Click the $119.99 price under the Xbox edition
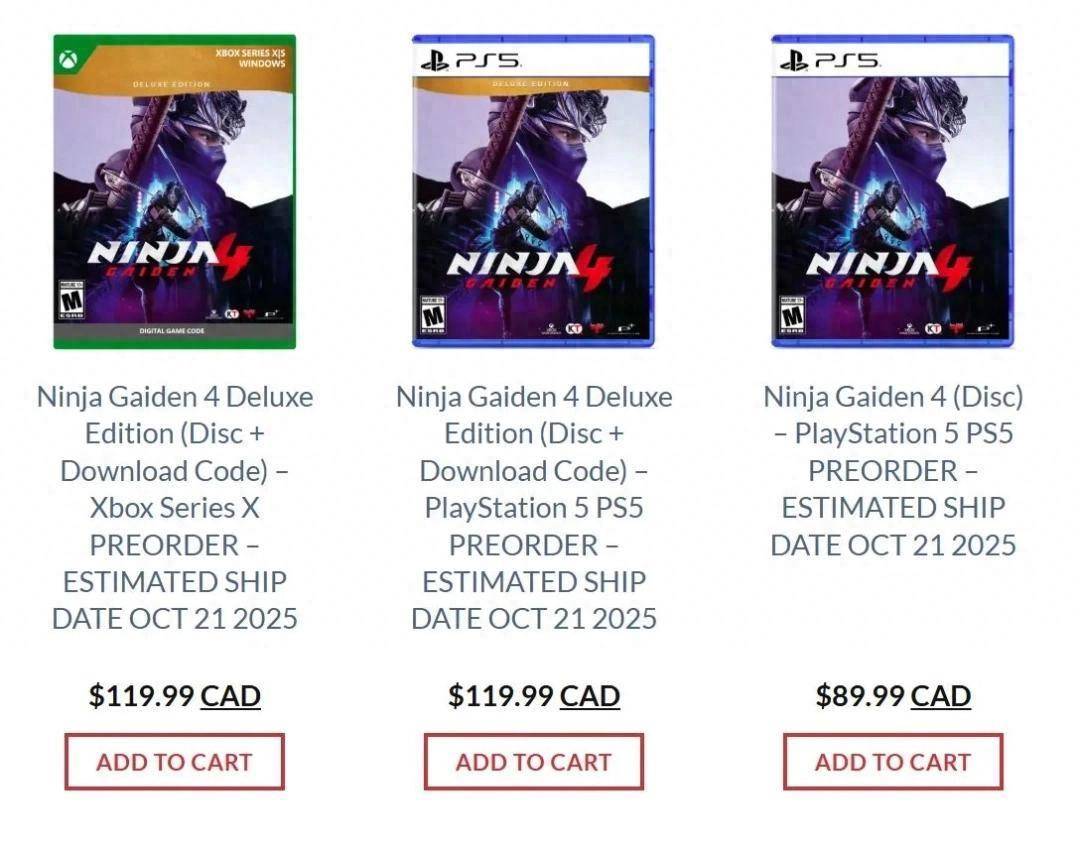Viewport: 1080px width, 846px height. tap(141, 696)
